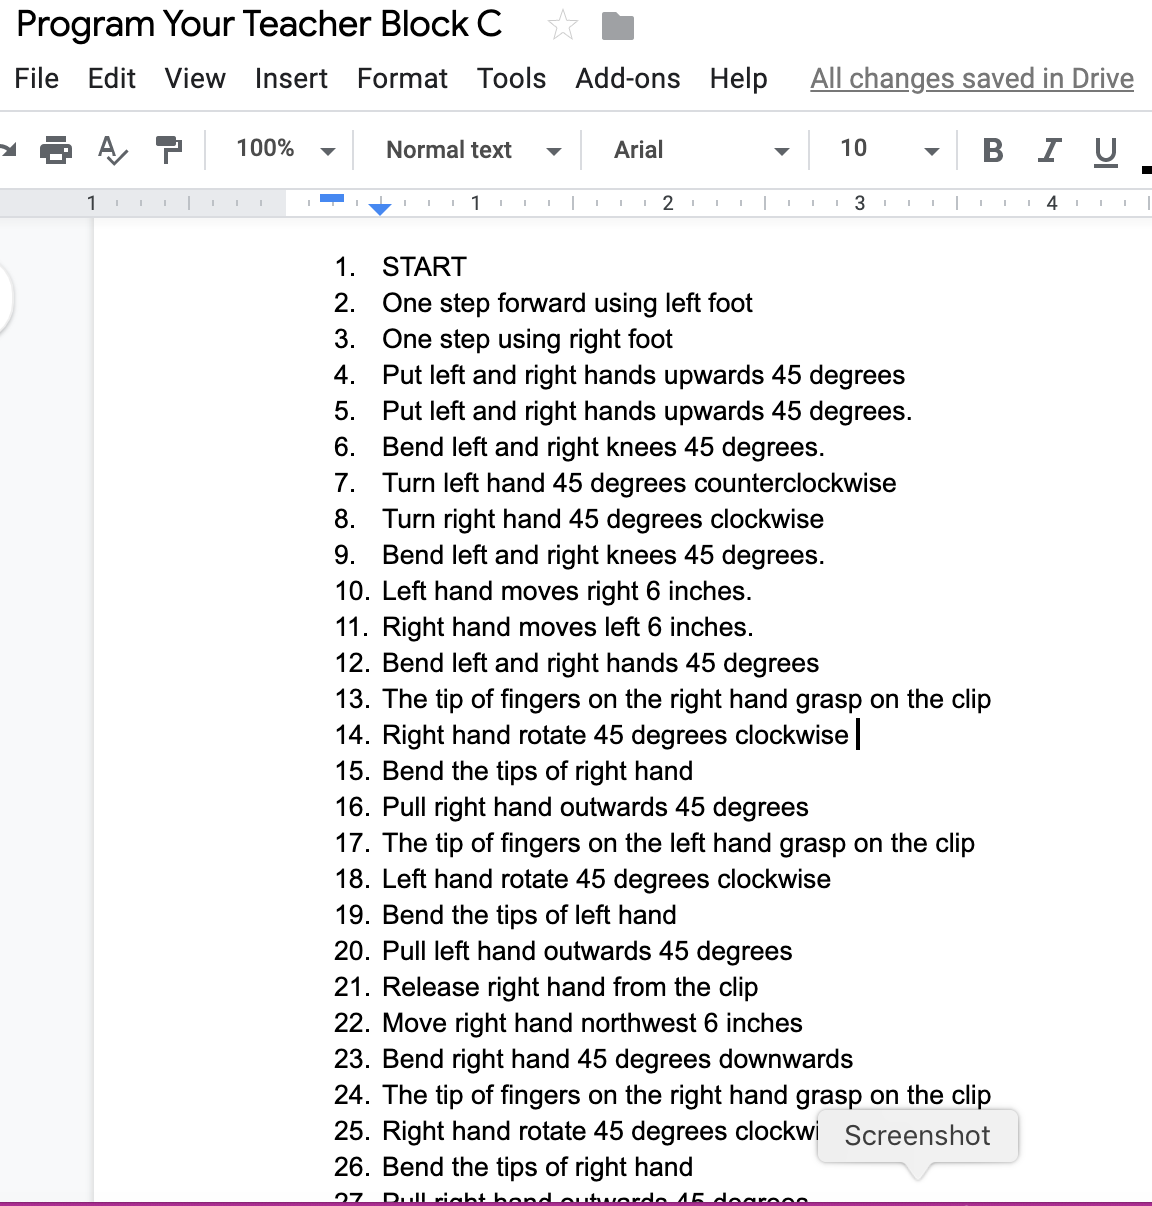Select list item 1 reading START
This screenshot has height=1206, width=1152.
pyautogui.click(x=423, y=267)
